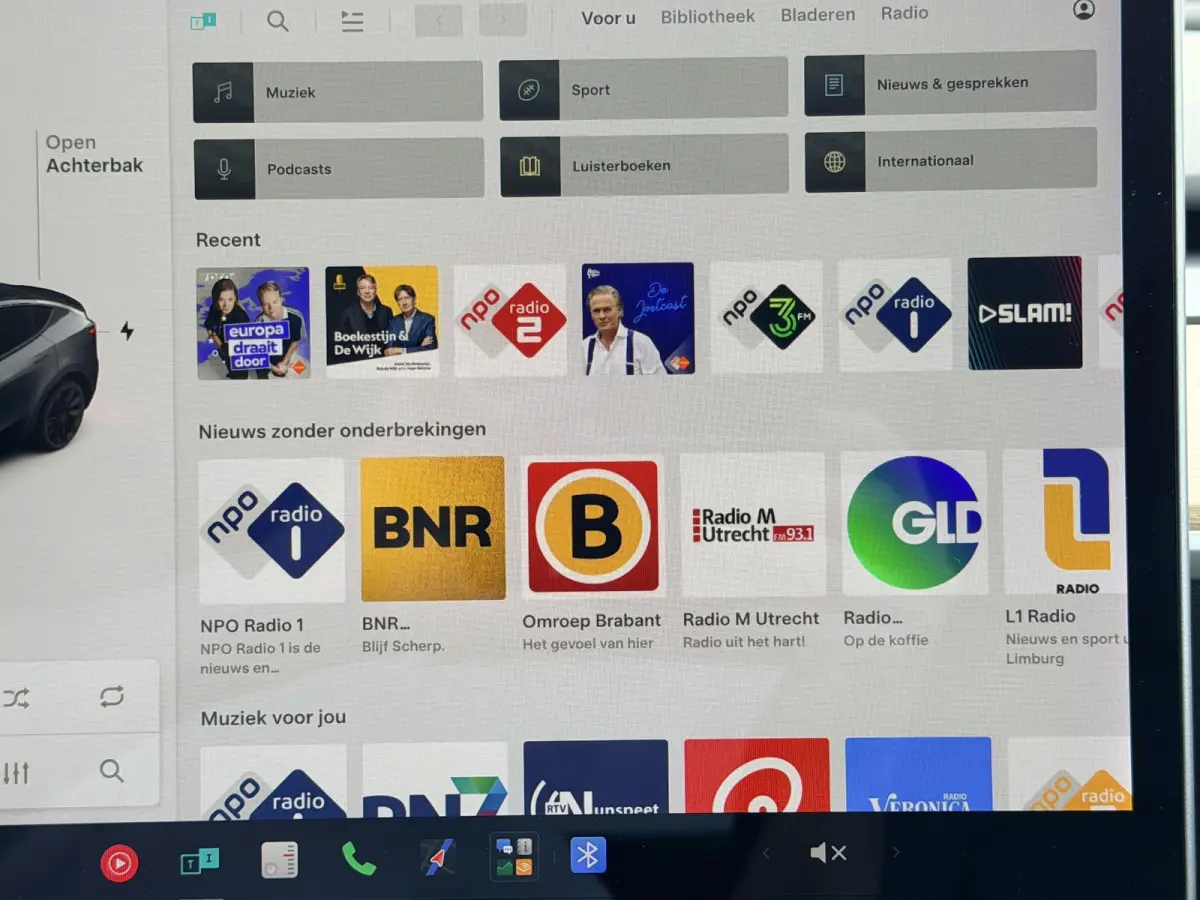
Task: Open the app launcher grid icon
Action: click(515, 857)
